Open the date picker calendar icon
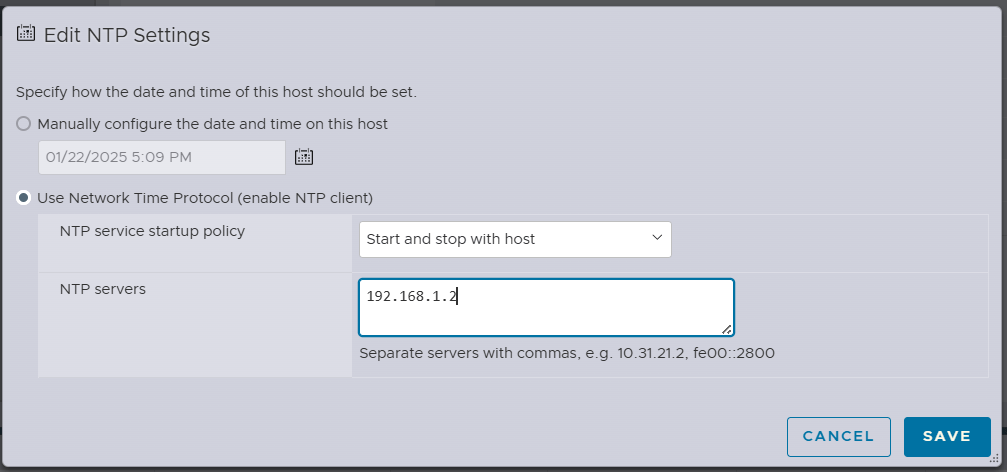Image resolution: width=1007 pixels, height=472 pixels. (x=305, y=156)
